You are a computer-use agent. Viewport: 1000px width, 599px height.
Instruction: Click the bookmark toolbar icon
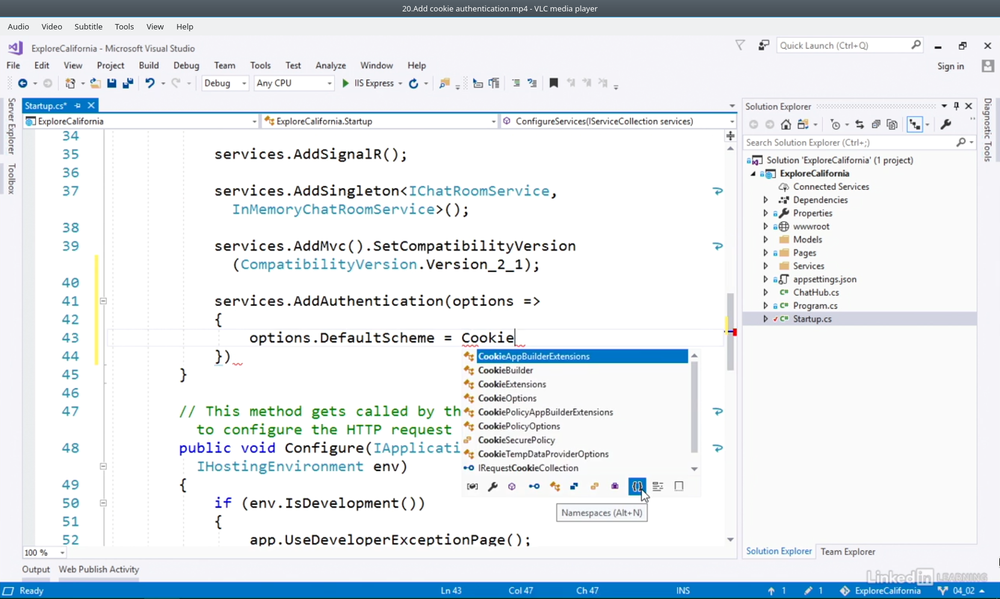pyautogui.click(x=554, y=83)
